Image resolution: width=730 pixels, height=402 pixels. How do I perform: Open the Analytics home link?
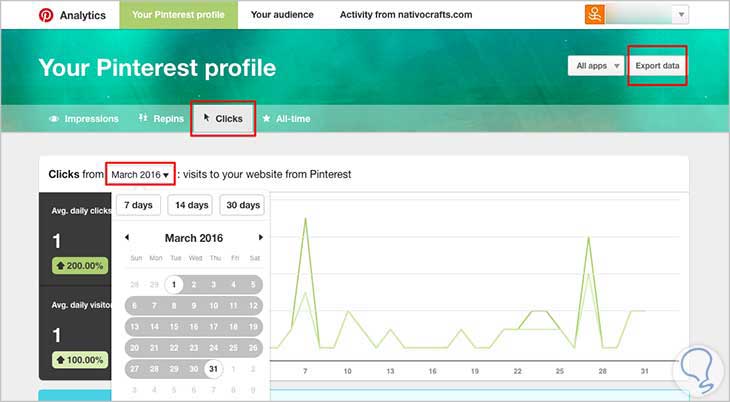pyautogui.click(x=82, y=15)
